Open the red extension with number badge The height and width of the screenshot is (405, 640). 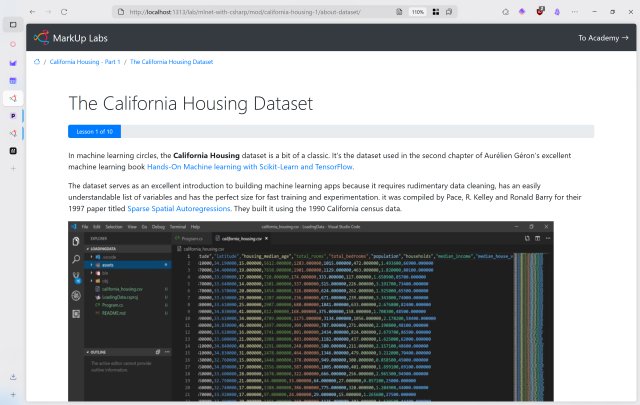coord(540,11)
